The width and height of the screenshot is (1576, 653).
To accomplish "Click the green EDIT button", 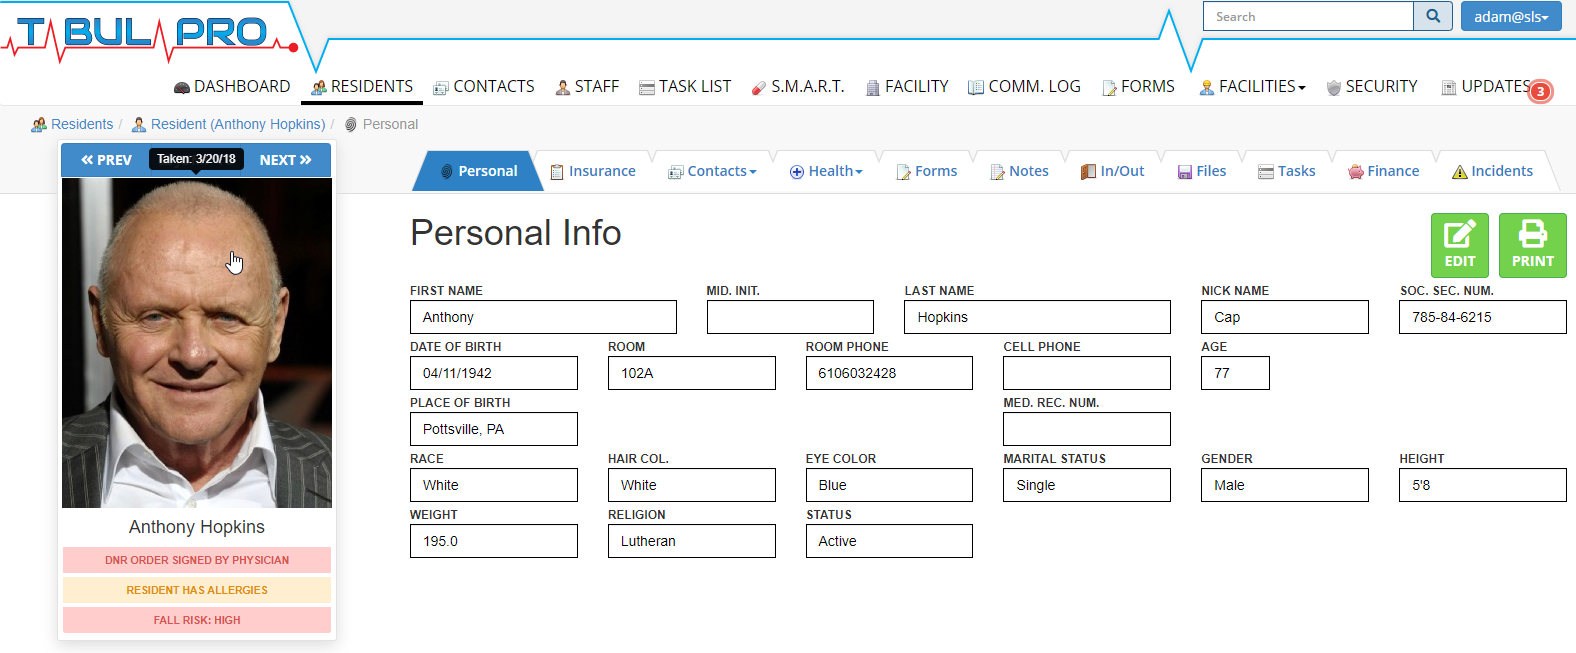I will point(1460,245).
